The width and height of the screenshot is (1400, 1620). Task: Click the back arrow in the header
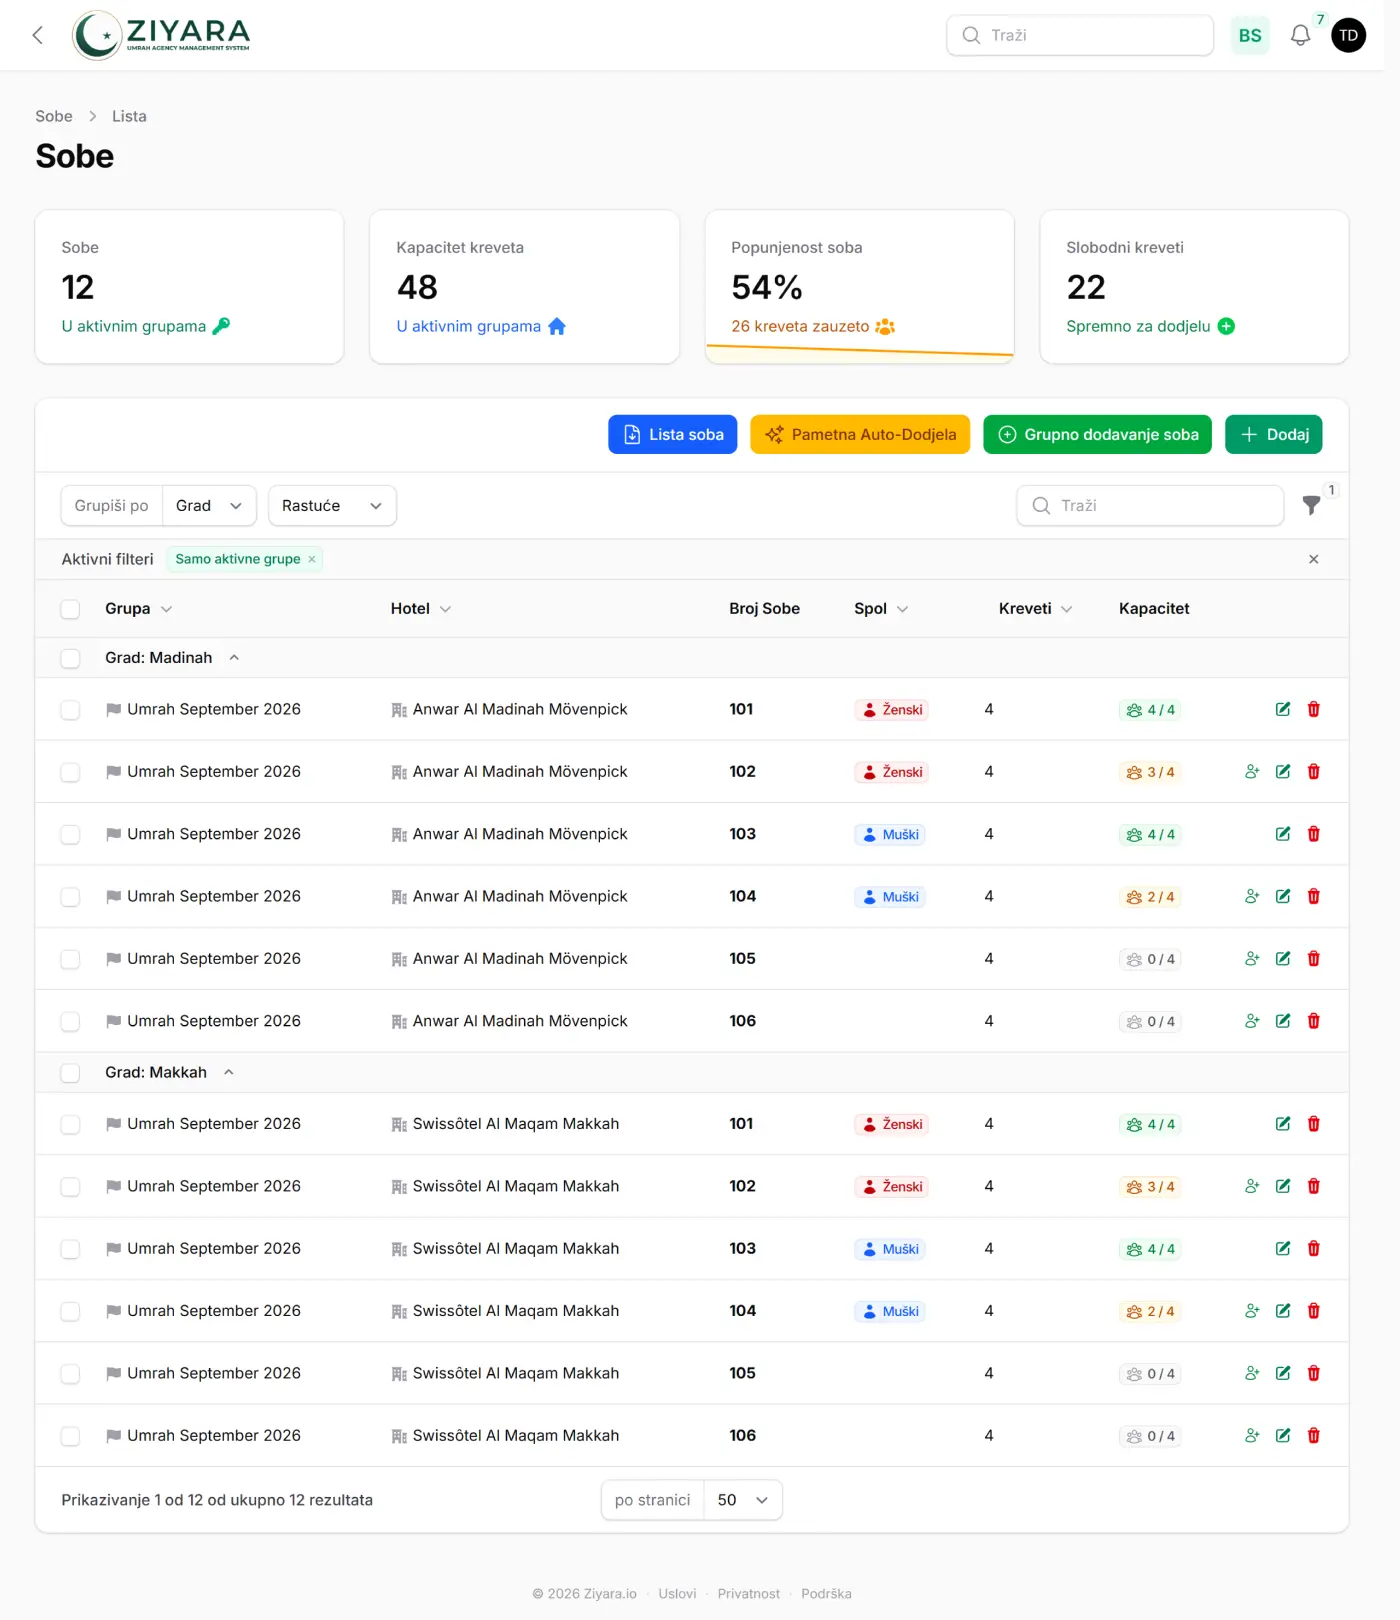pos(38,35)
